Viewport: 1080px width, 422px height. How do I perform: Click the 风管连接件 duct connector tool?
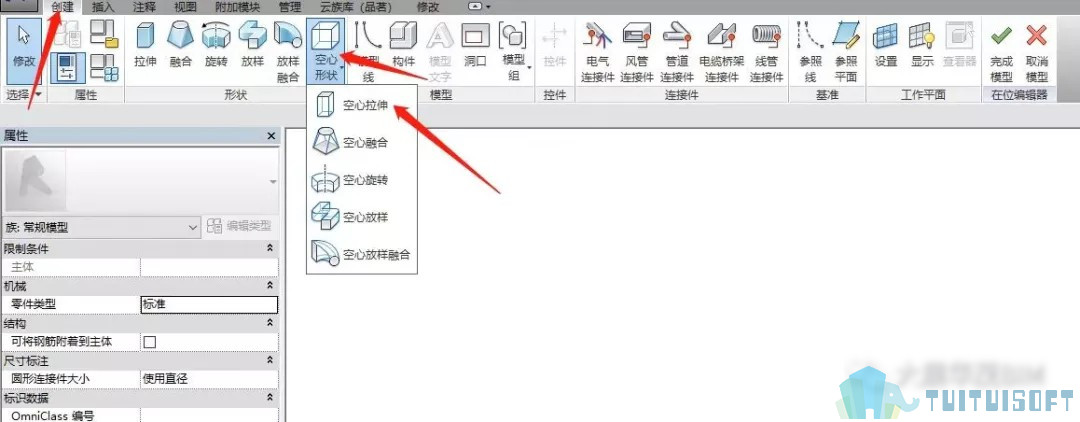[x=637, y=51]
